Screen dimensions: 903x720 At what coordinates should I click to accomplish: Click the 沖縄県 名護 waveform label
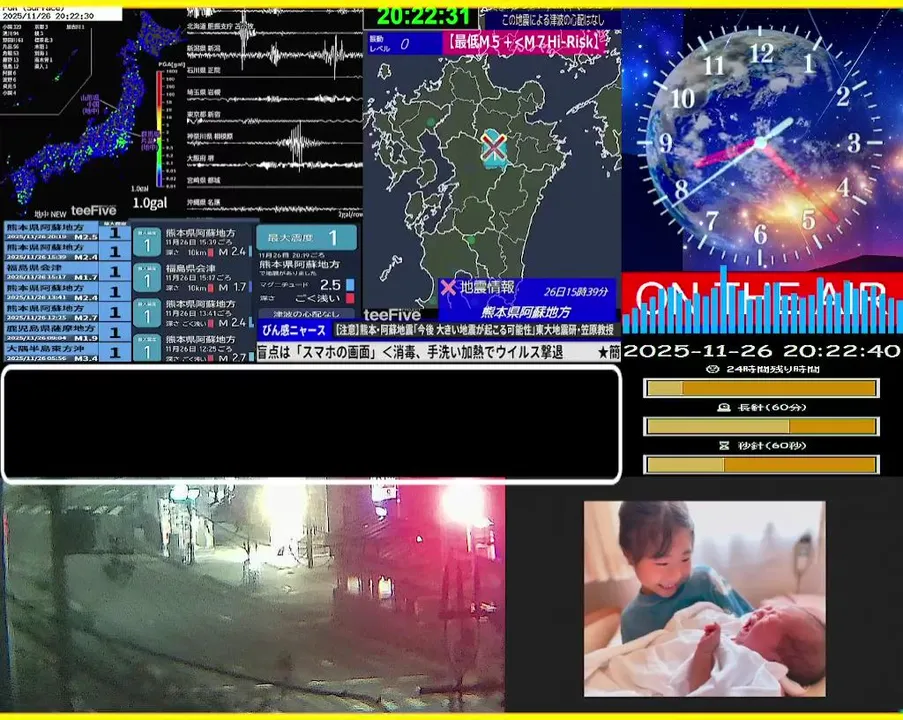[203, 203]
